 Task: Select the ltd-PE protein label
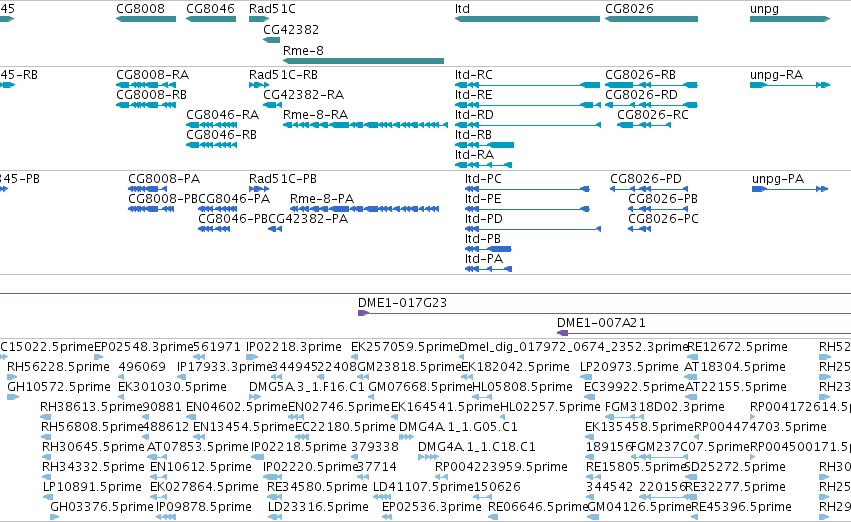[x=483, y=199]
